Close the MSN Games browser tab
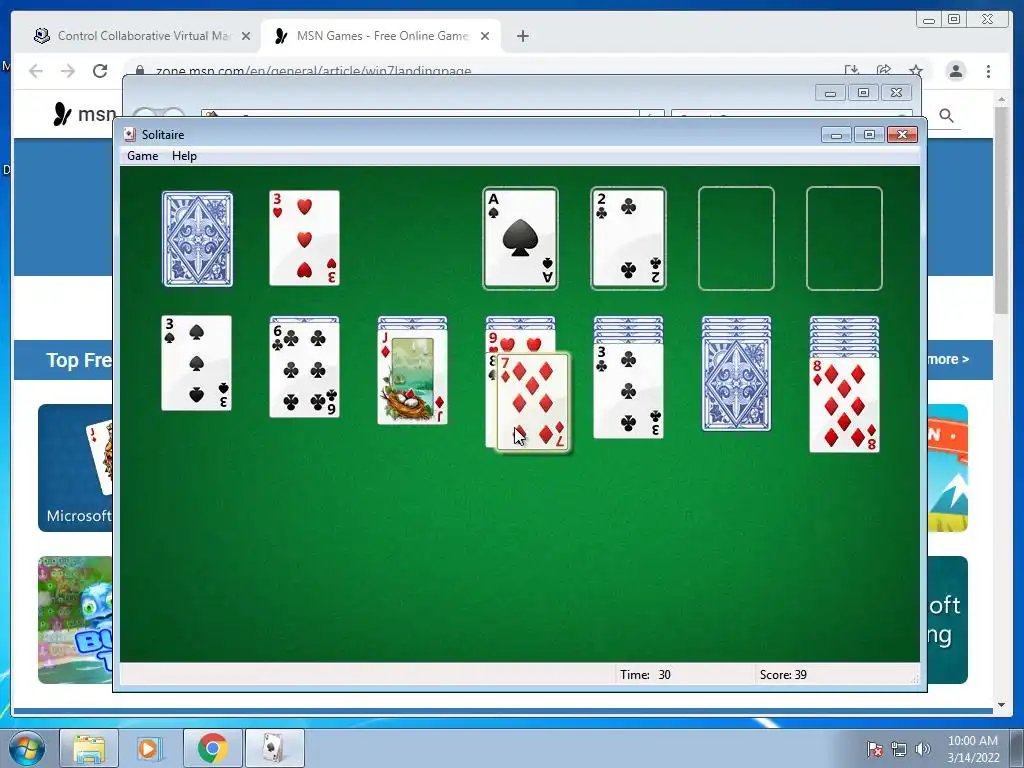 [485, 36]
